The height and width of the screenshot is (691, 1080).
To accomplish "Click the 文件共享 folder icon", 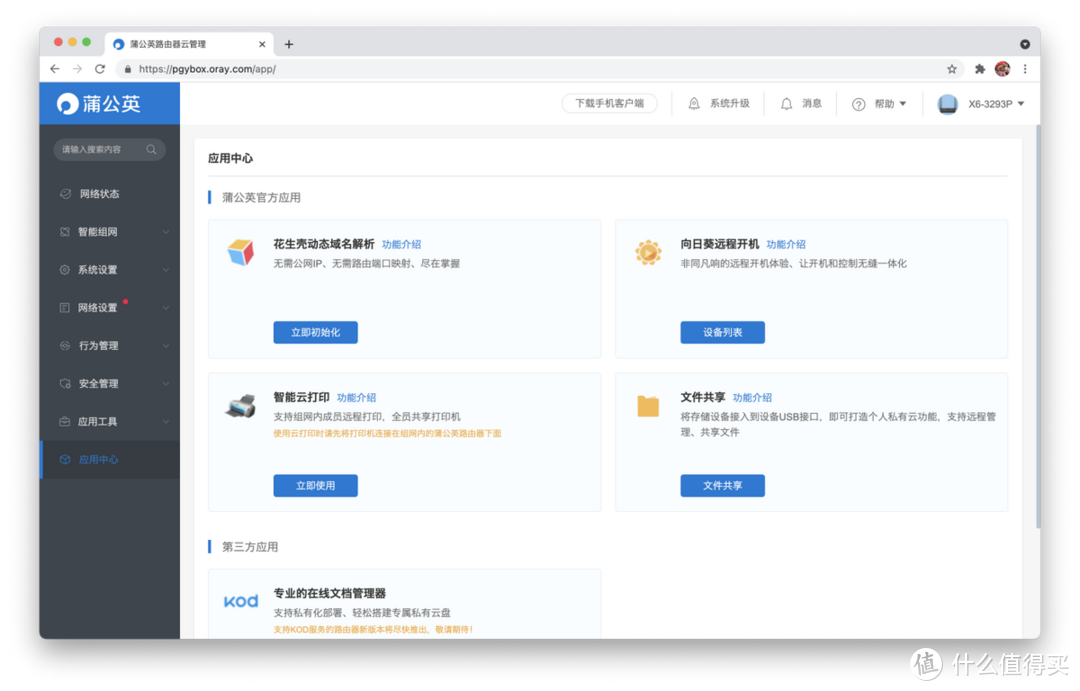I will tap(648, 405).
